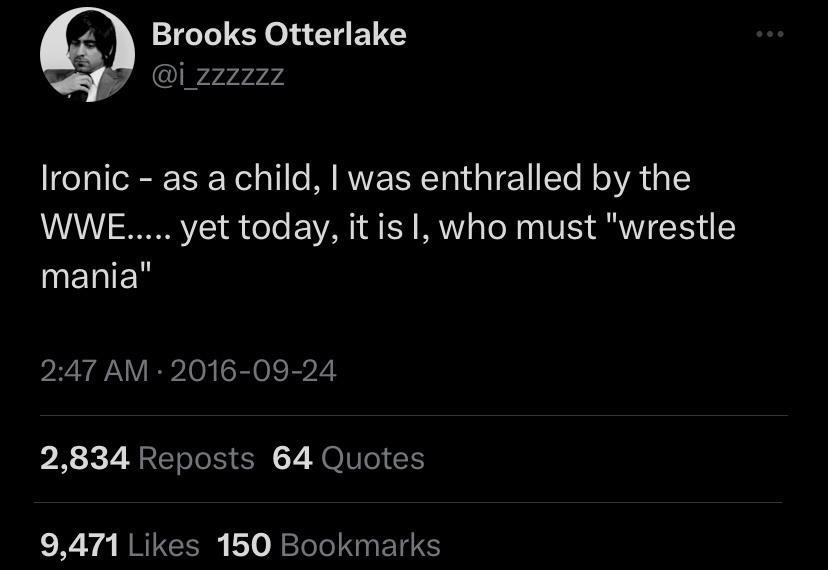Click the 2016-09-24 post date
Image resolution: width=828 pixels, height=570 pixels.
pyautogui.click(x=253, y=372)
